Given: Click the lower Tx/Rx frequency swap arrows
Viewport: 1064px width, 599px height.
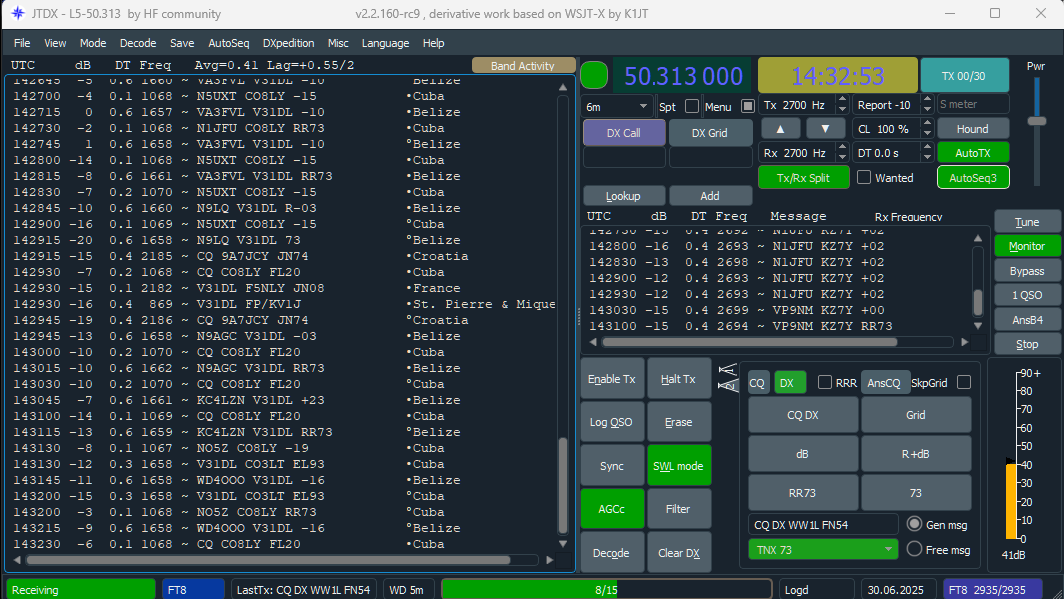Looking at the screenshot, I should coord(728,385).
